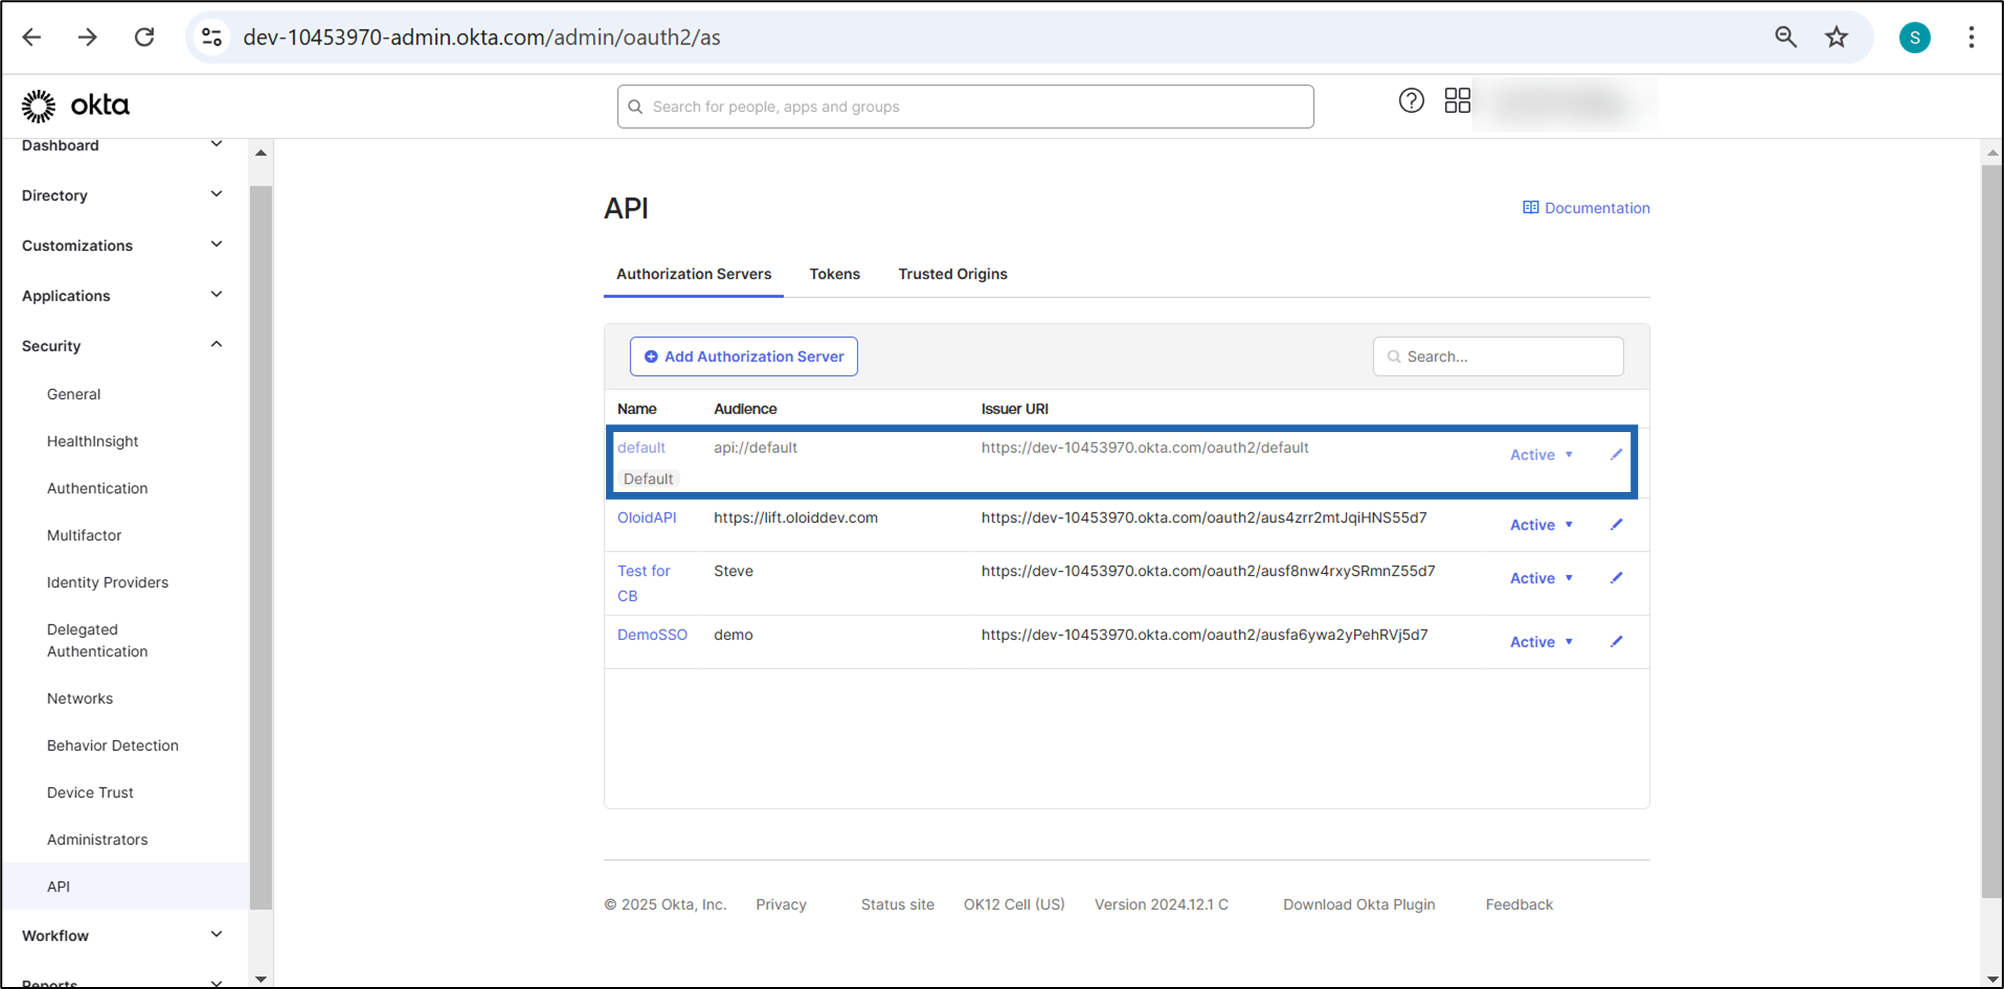Open Active status dropdown for Test for CB
This screenshot has width=2004, height=989.
coord(1541,578)
